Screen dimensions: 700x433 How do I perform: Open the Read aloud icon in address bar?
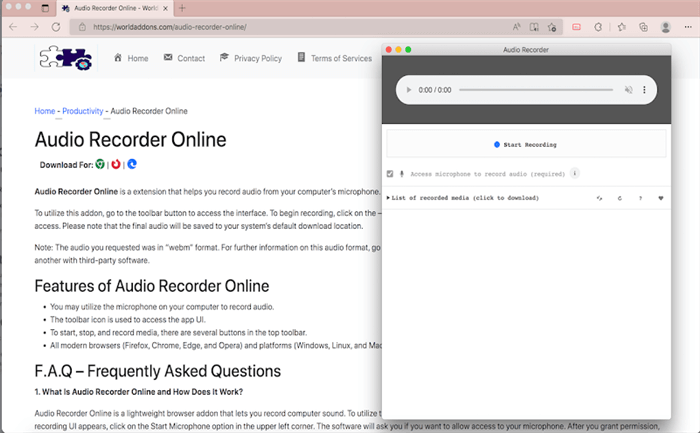coord(517,27)
